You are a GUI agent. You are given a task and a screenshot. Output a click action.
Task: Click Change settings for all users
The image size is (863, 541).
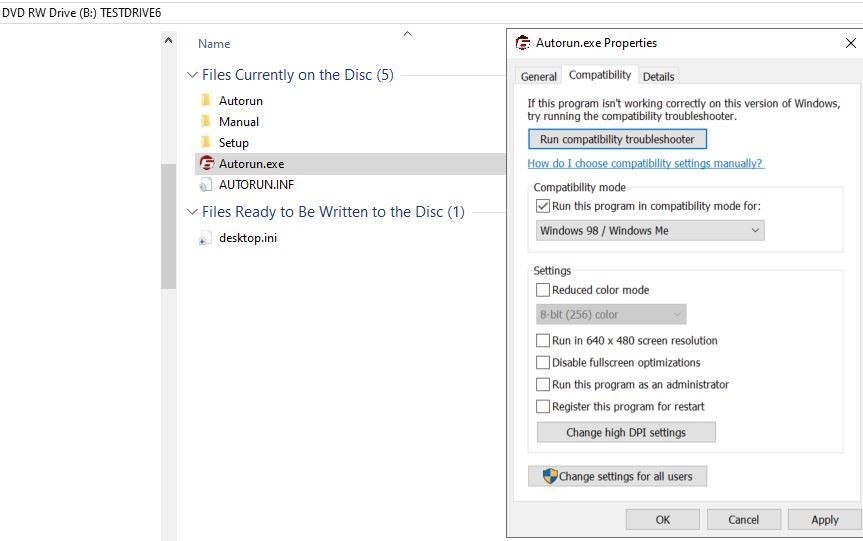click(x=617, y=476)
